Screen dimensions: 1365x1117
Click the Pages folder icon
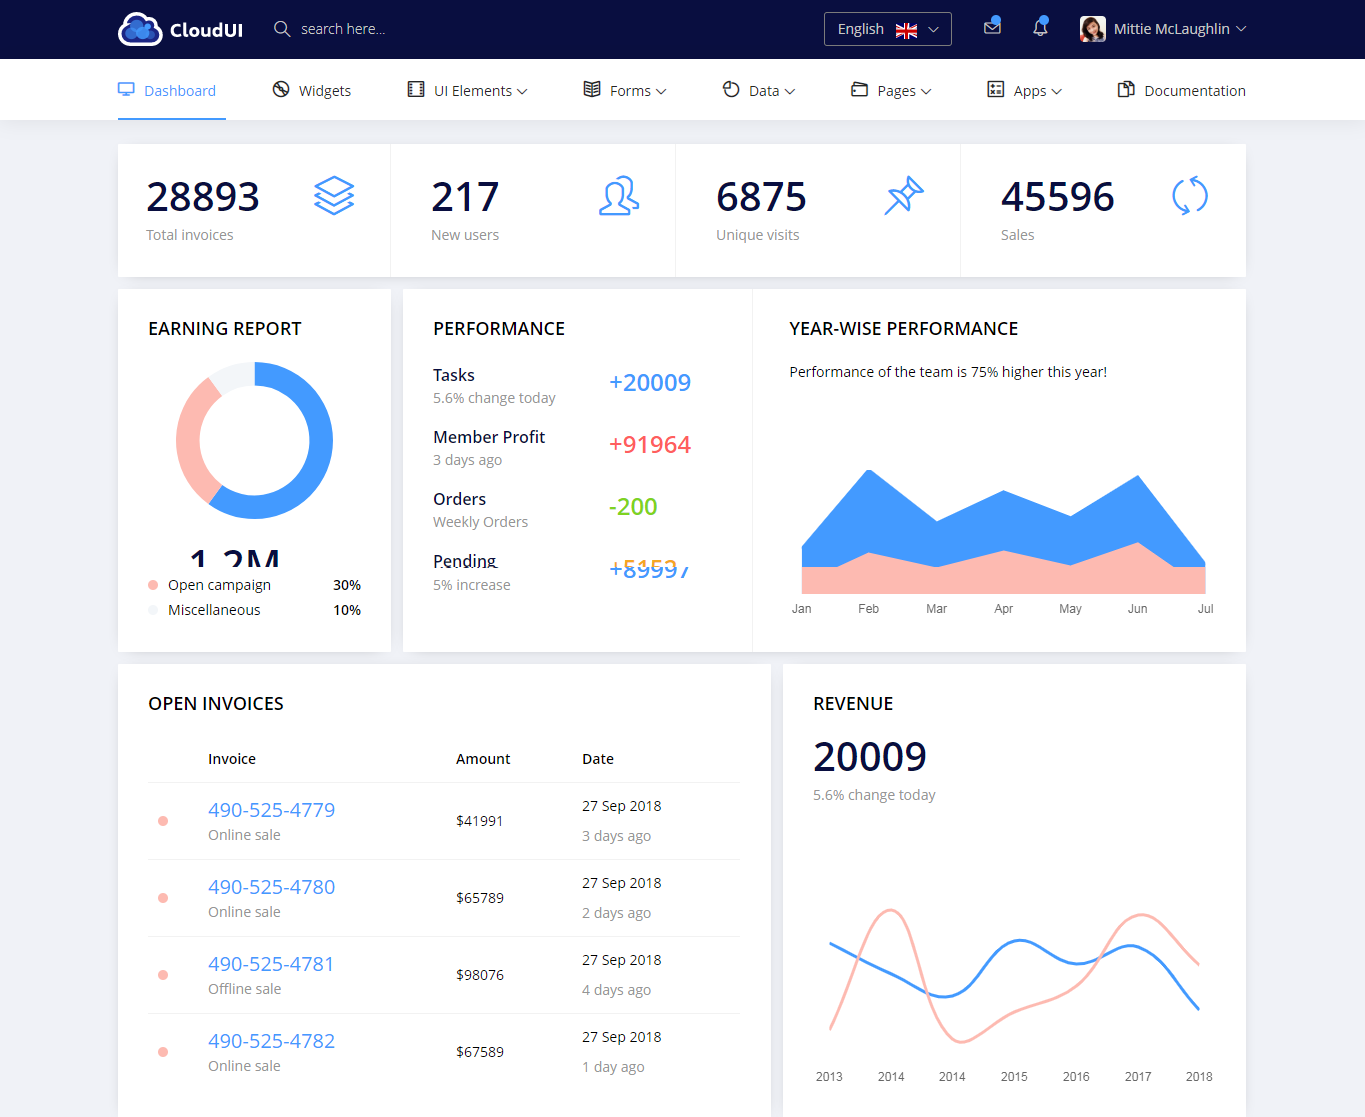click(x=859, y=89)
